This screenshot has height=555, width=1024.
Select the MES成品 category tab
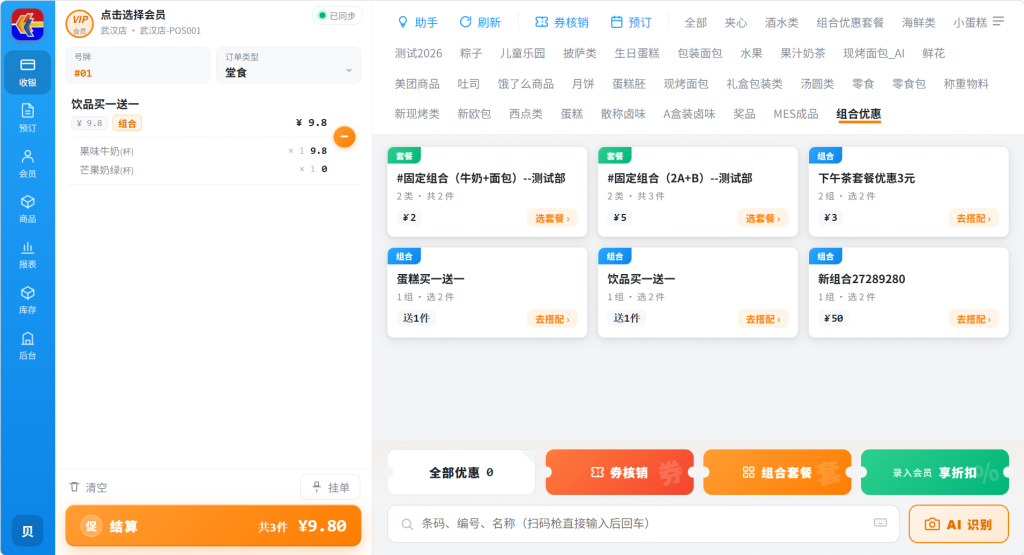coord(795,114)
